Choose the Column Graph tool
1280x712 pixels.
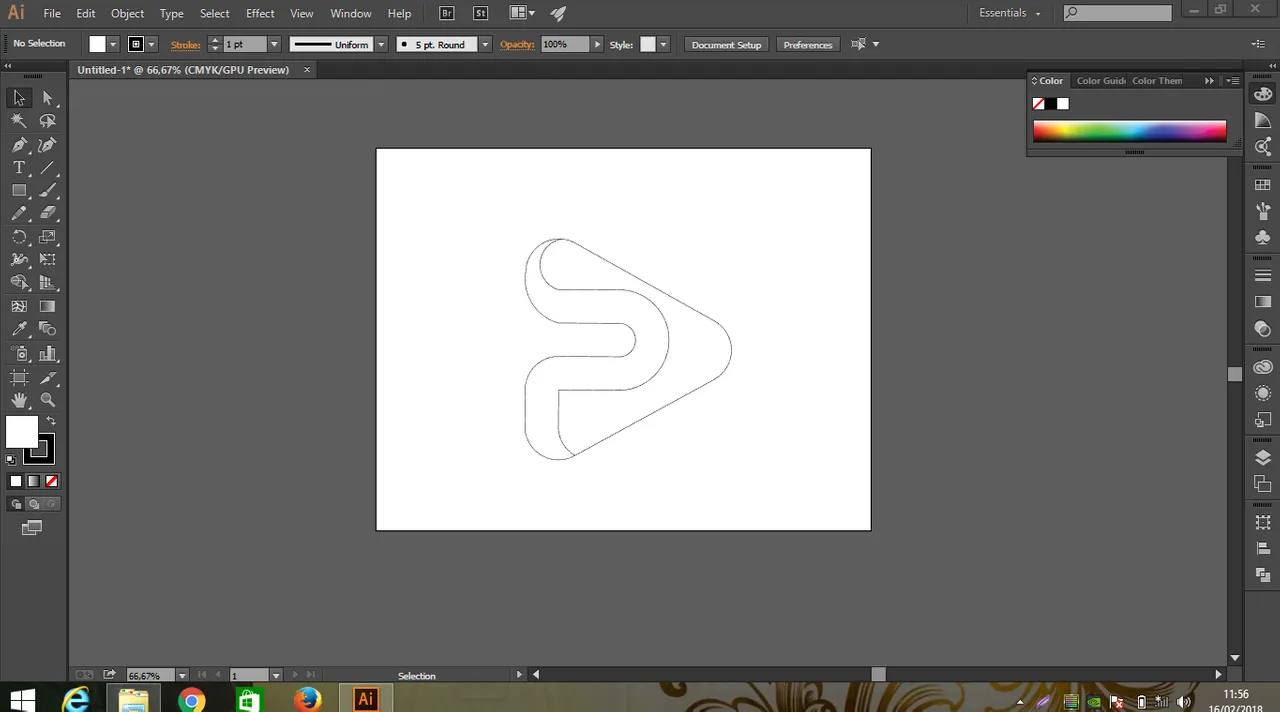[x=47, y=354]
